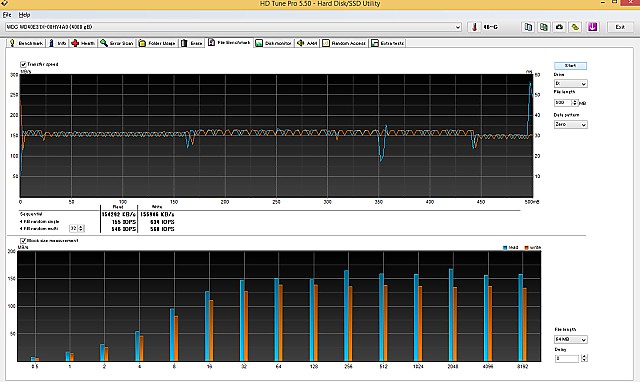Increase the 4 KB random multi queue stepper
The height and width of the screenshot is (382, 640).
81,227
